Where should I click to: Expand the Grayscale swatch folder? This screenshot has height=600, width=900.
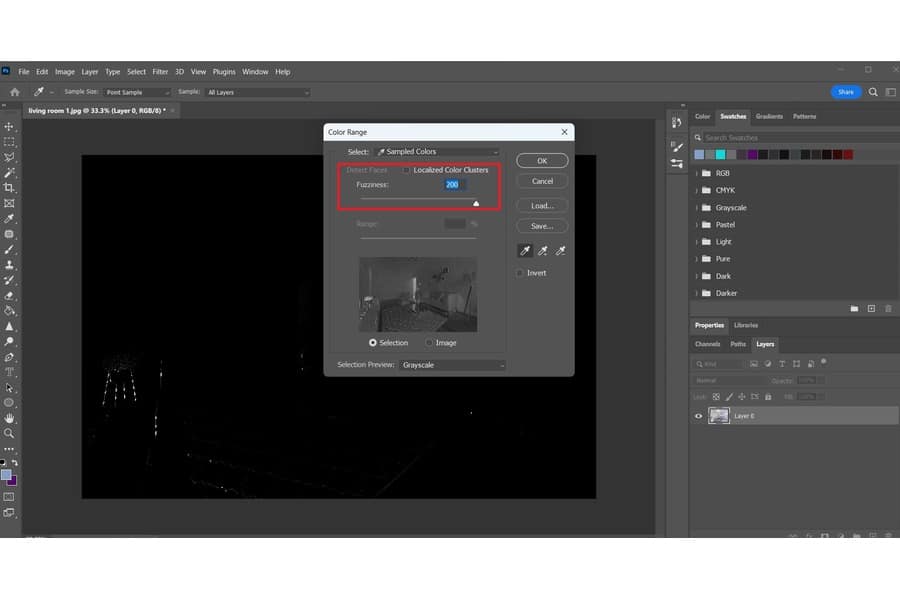point(697,208)
